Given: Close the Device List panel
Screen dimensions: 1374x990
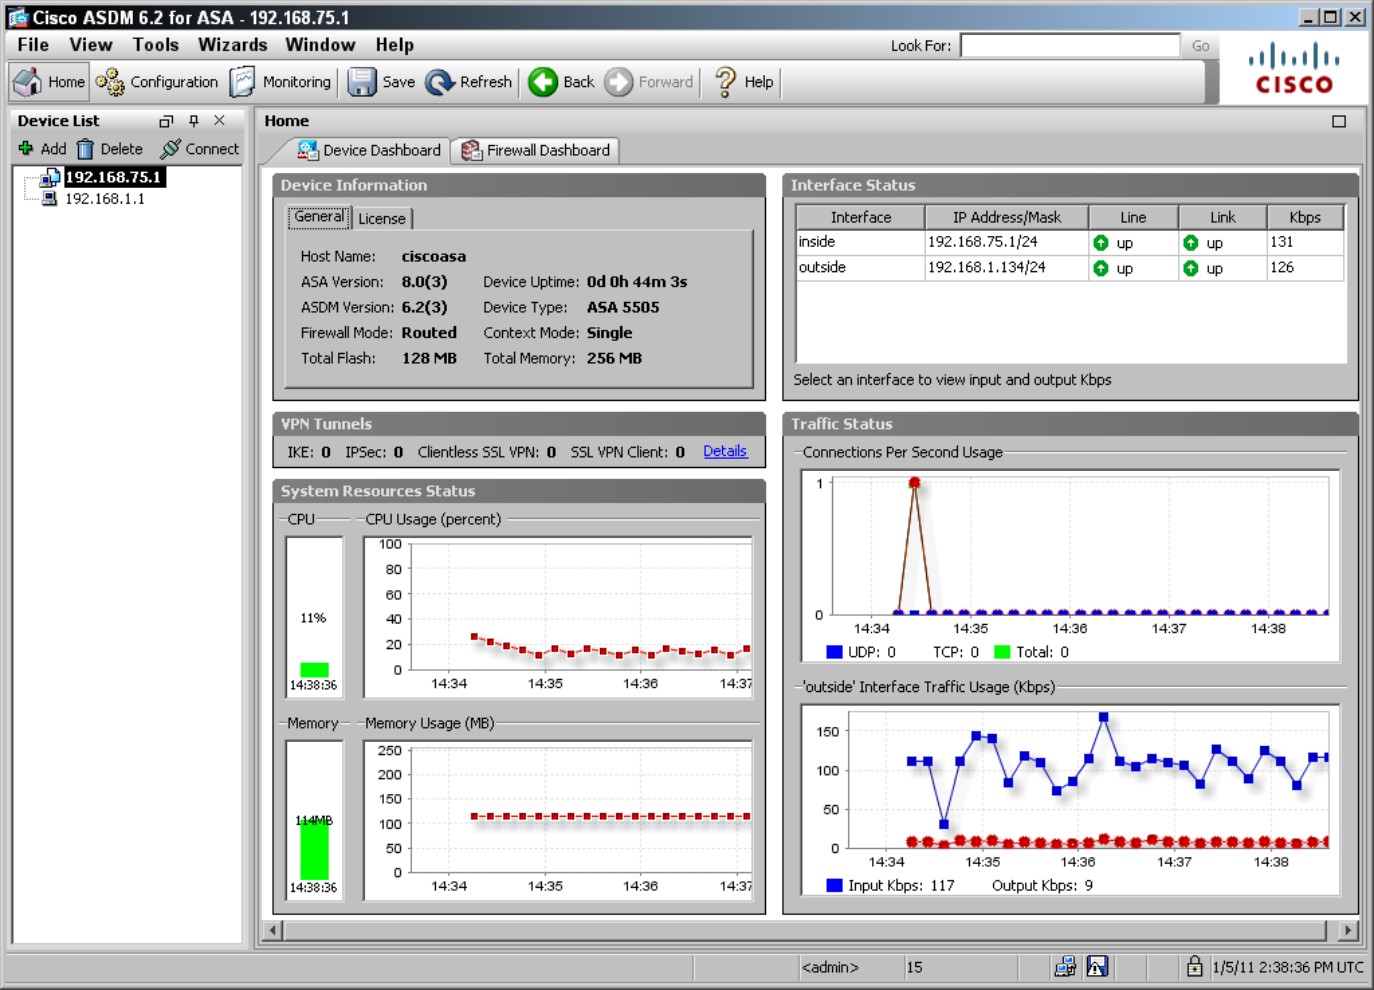Looking at the screenshot, I should (x=219, y=121).
